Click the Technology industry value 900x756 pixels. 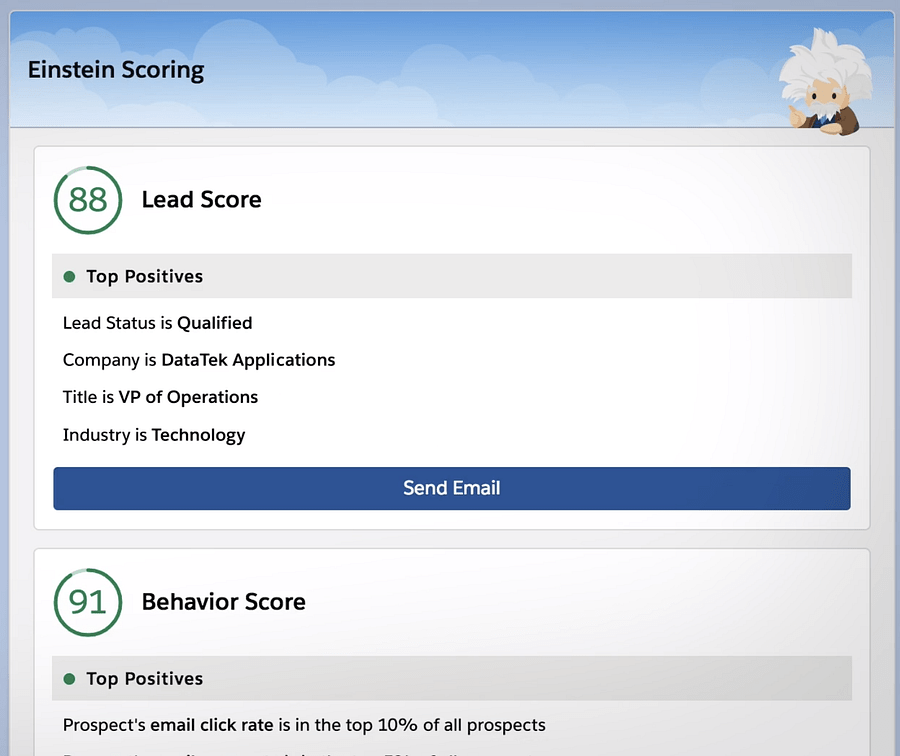198,435
